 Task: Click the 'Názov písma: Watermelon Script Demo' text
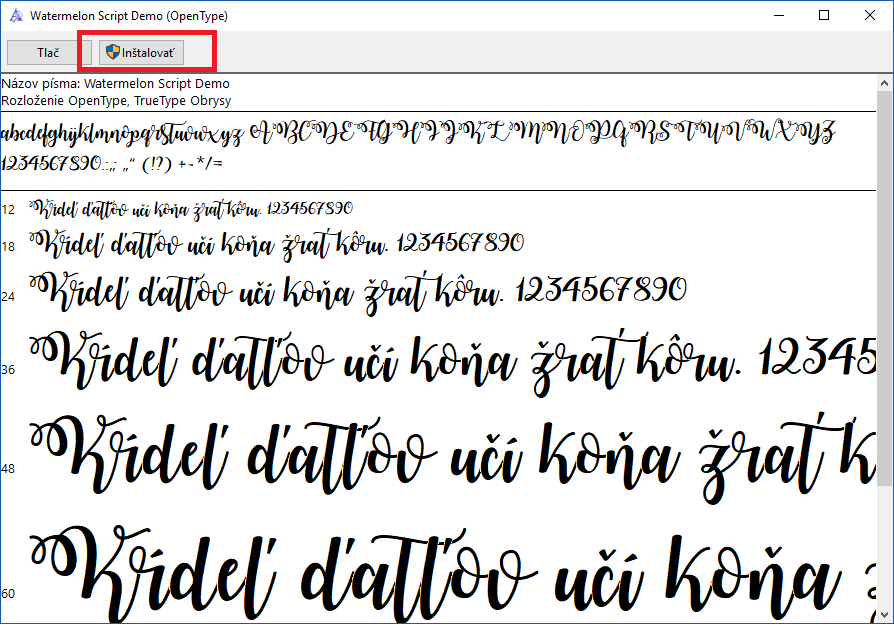(x=115, y=84)
